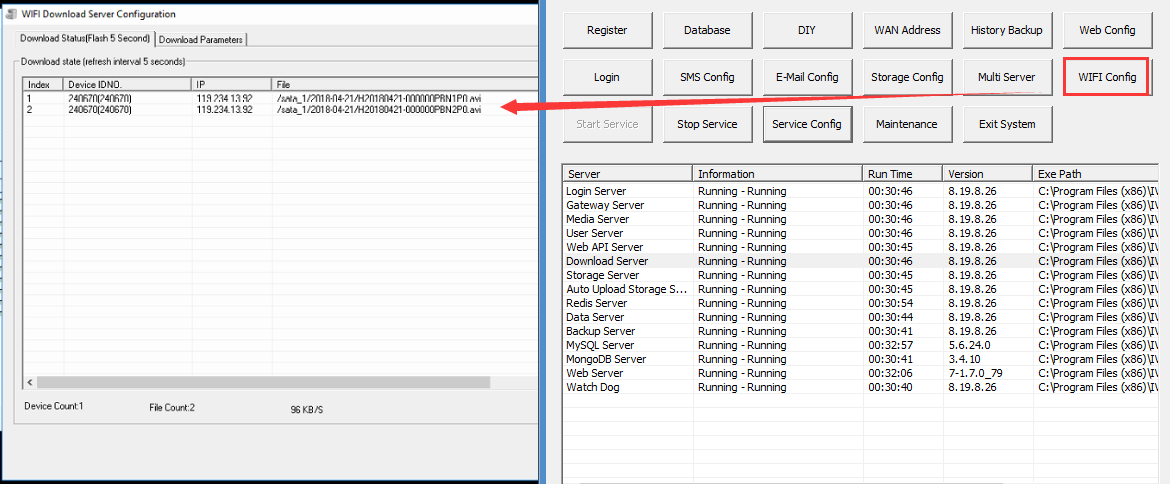Open History Backup
The image size is (1170, 484).
[x=1007, y=31]
